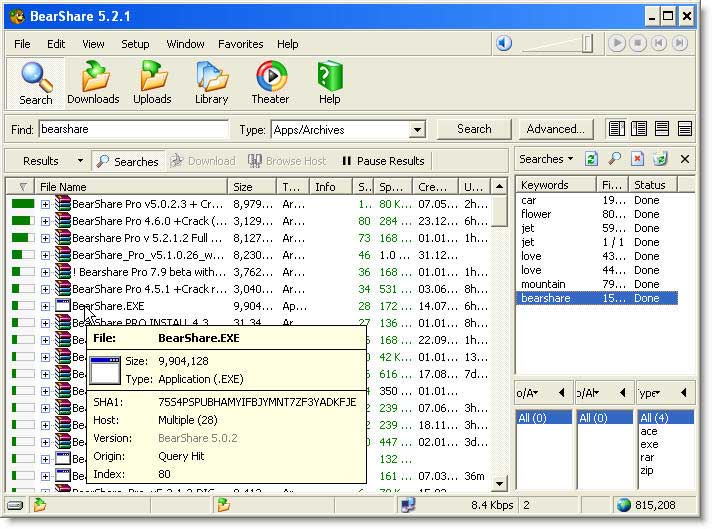The width and height of the screenshot is (712, 529).
Task: Filter results by 'exe' type
Action: (x=649, y=444)
